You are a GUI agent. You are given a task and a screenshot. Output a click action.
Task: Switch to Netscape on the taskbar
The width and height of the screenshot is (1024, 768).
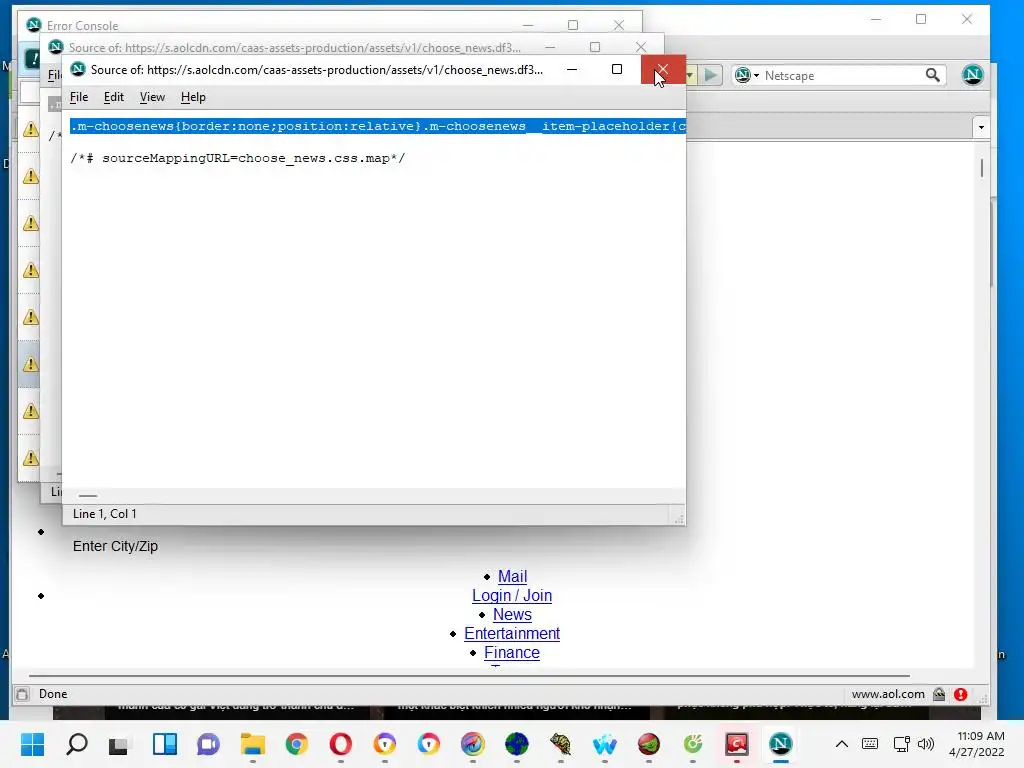point(780,744)
